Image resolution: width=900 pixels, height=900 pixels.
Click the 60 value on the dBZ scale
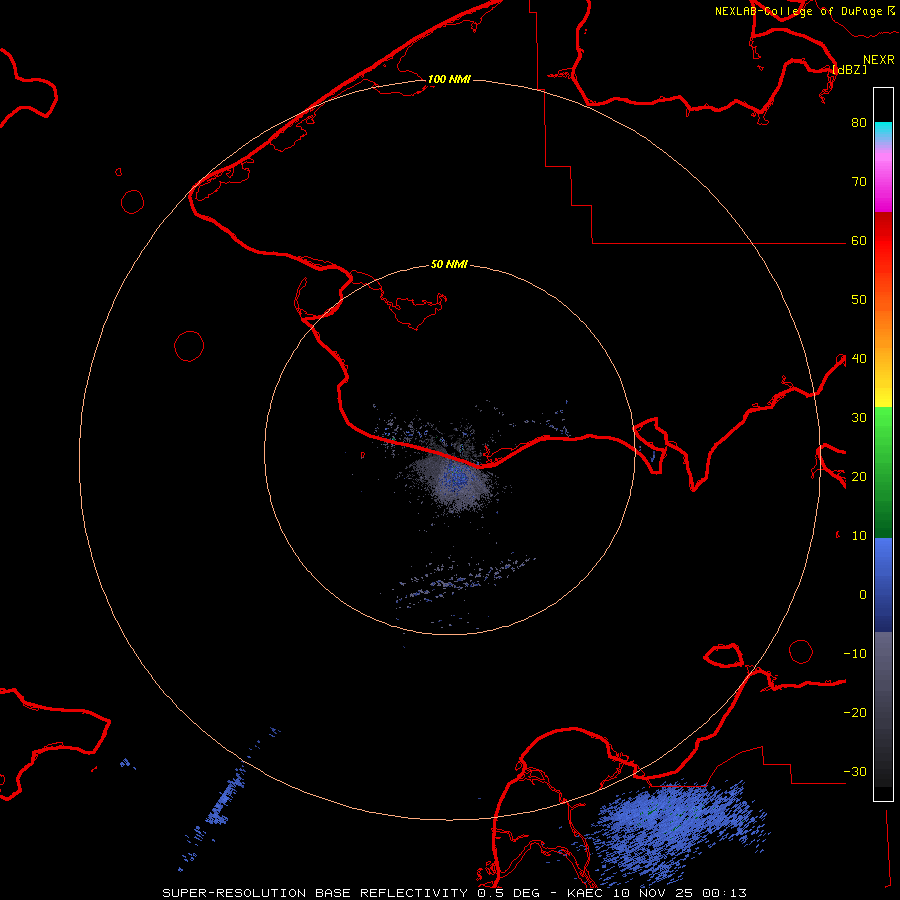pyautogui.click(x=859, y=241)
